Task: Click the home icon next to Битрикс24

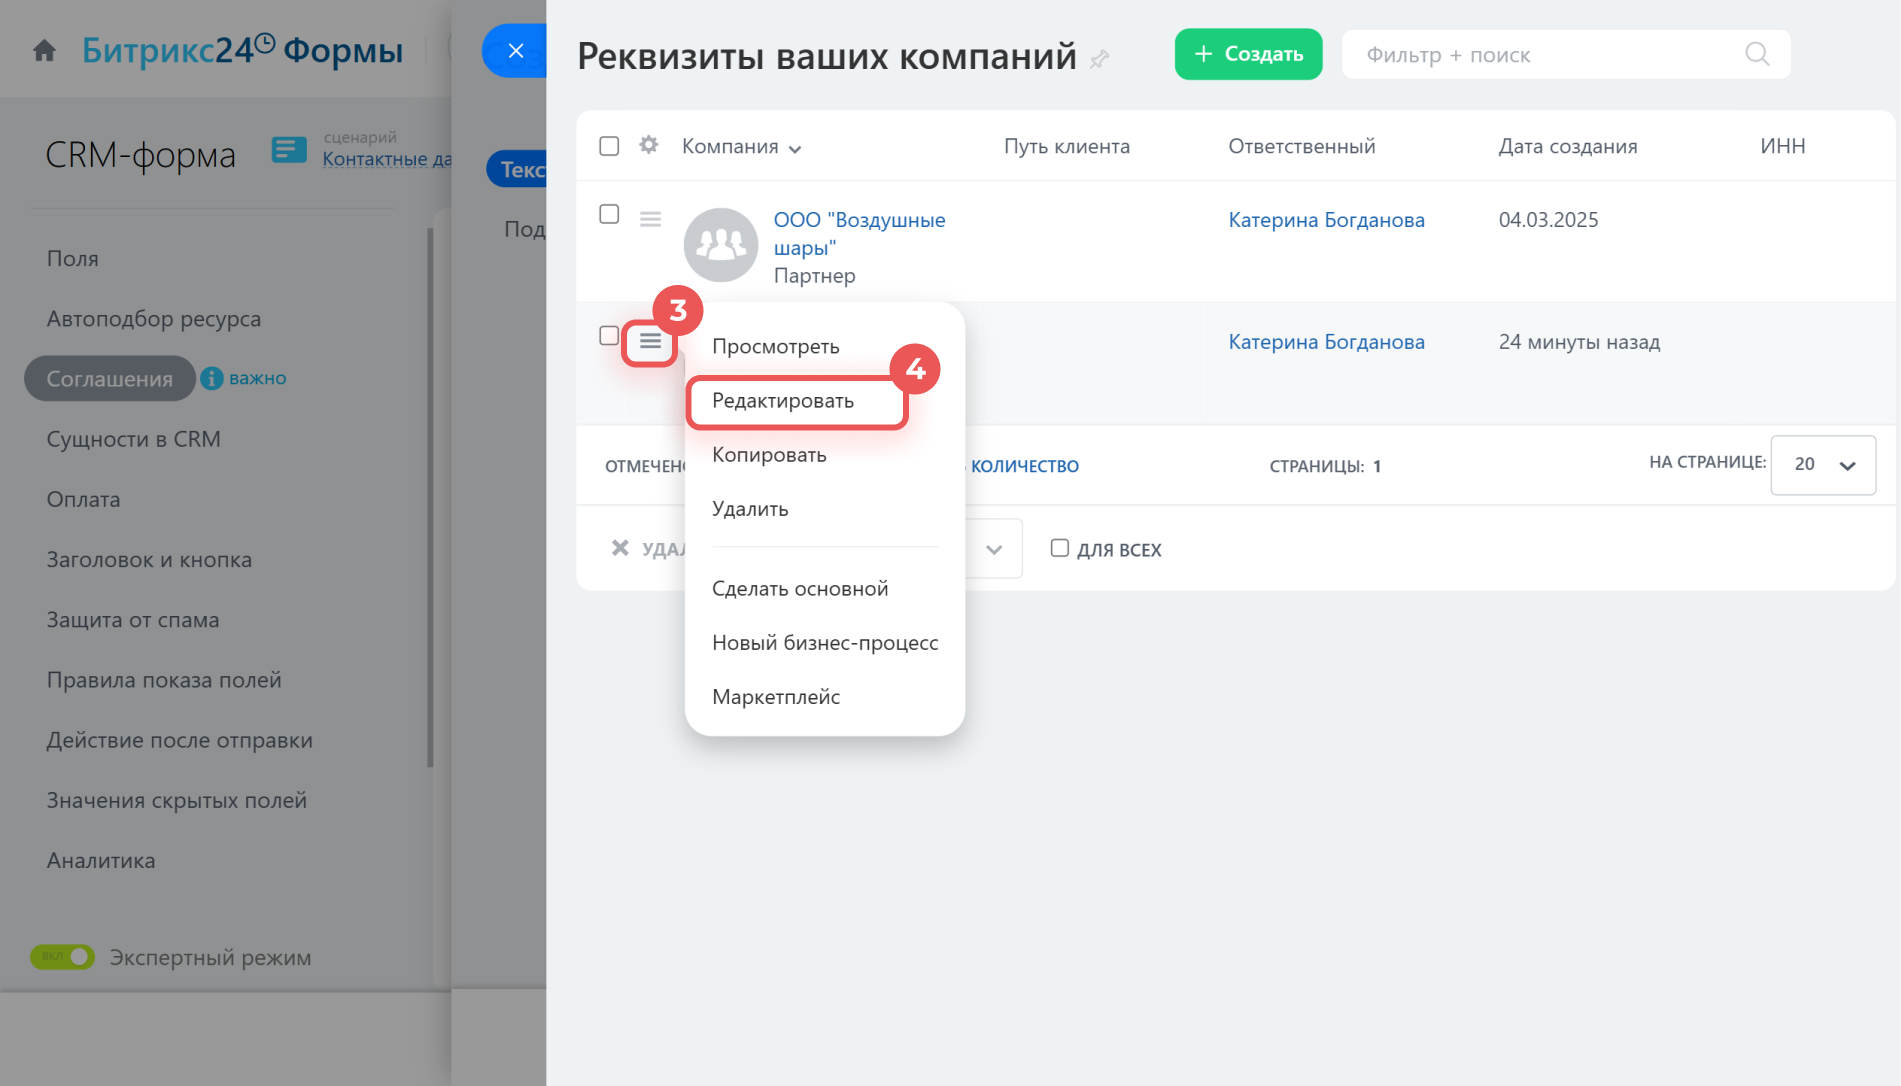Action: (x=44, y=51)
